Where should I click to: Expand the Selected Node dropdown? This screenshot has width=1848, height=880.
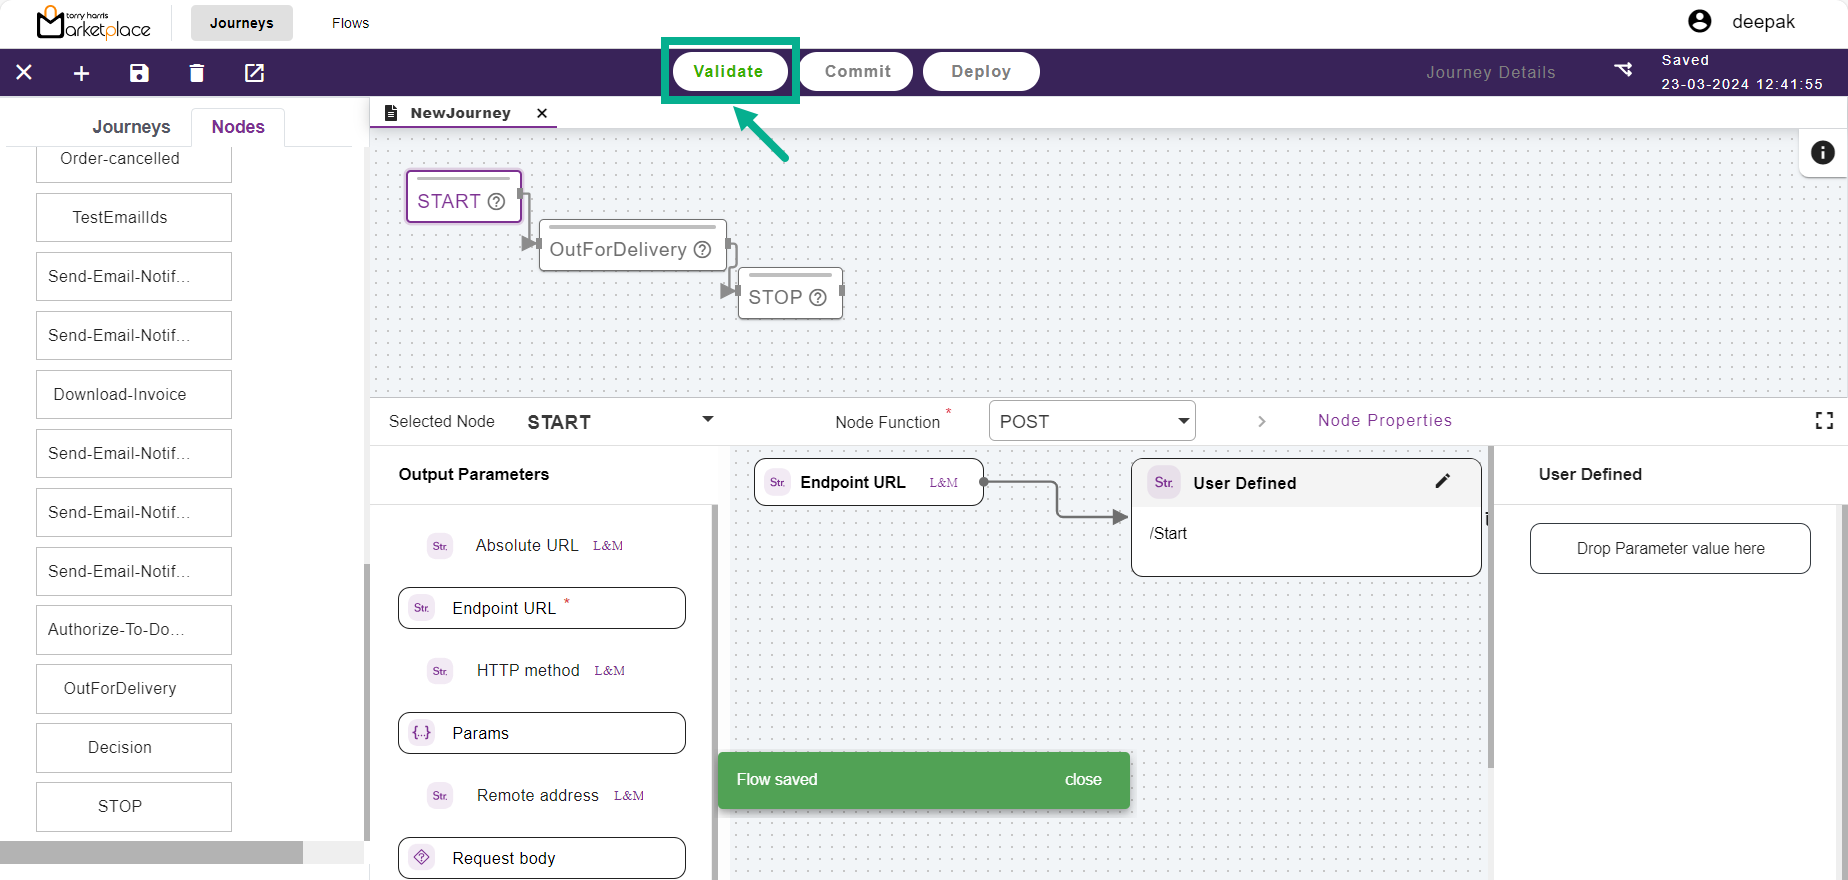[x=708, y=420]
